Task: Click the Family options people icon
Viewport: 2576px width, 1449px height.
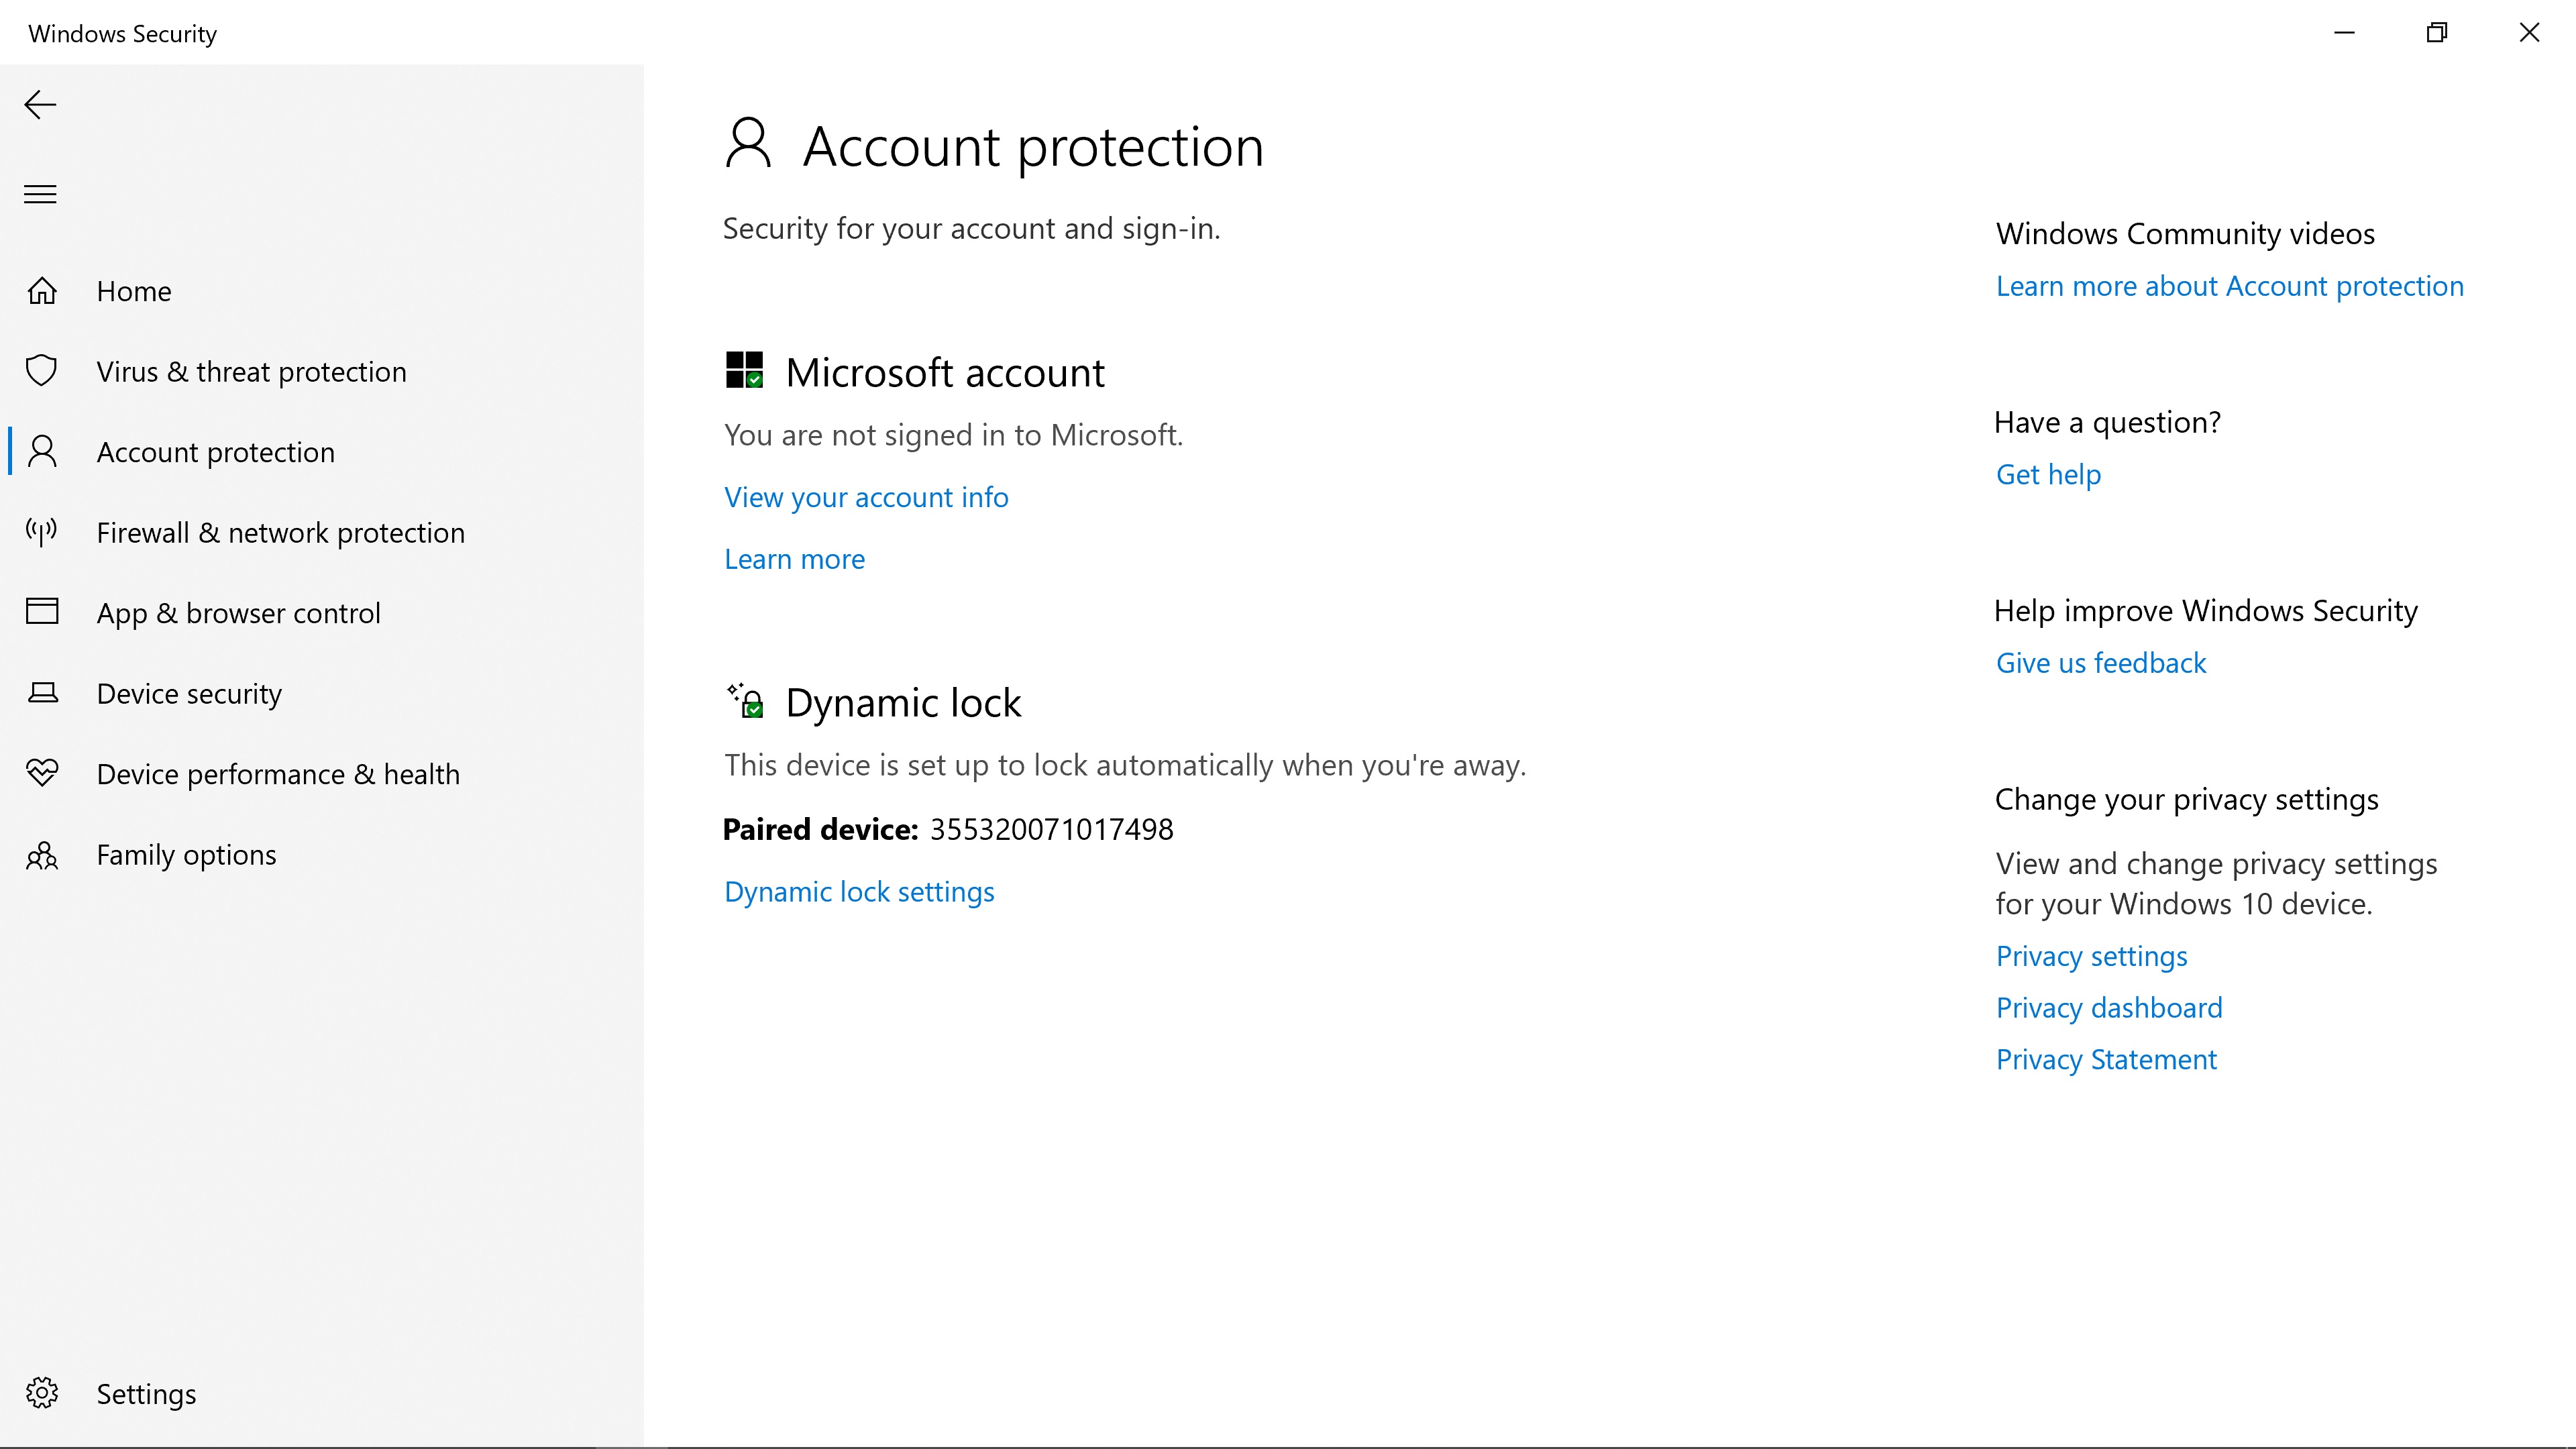Action: [42, 855]
